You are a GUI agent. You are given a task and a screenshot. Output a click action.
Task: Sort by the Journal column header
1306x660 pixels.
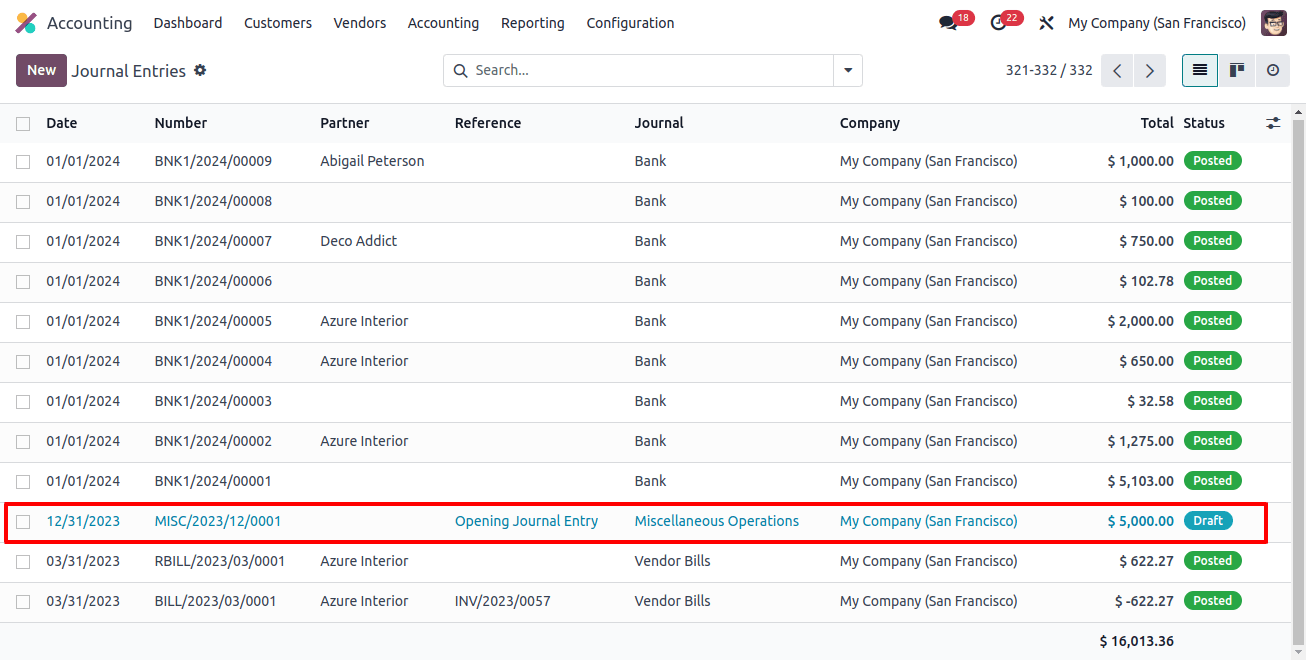[659, 123]
